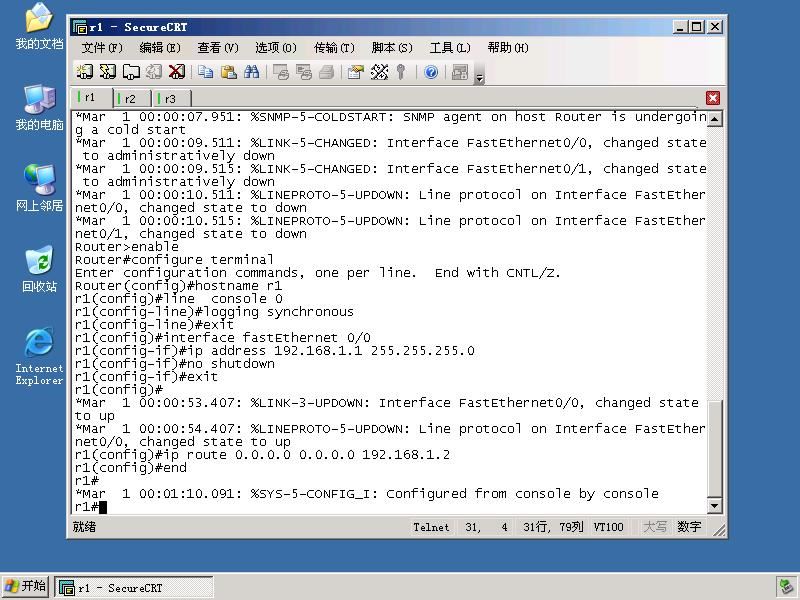Click the Keymap Editor icon
800x600 pixels.
pos(379,72)
